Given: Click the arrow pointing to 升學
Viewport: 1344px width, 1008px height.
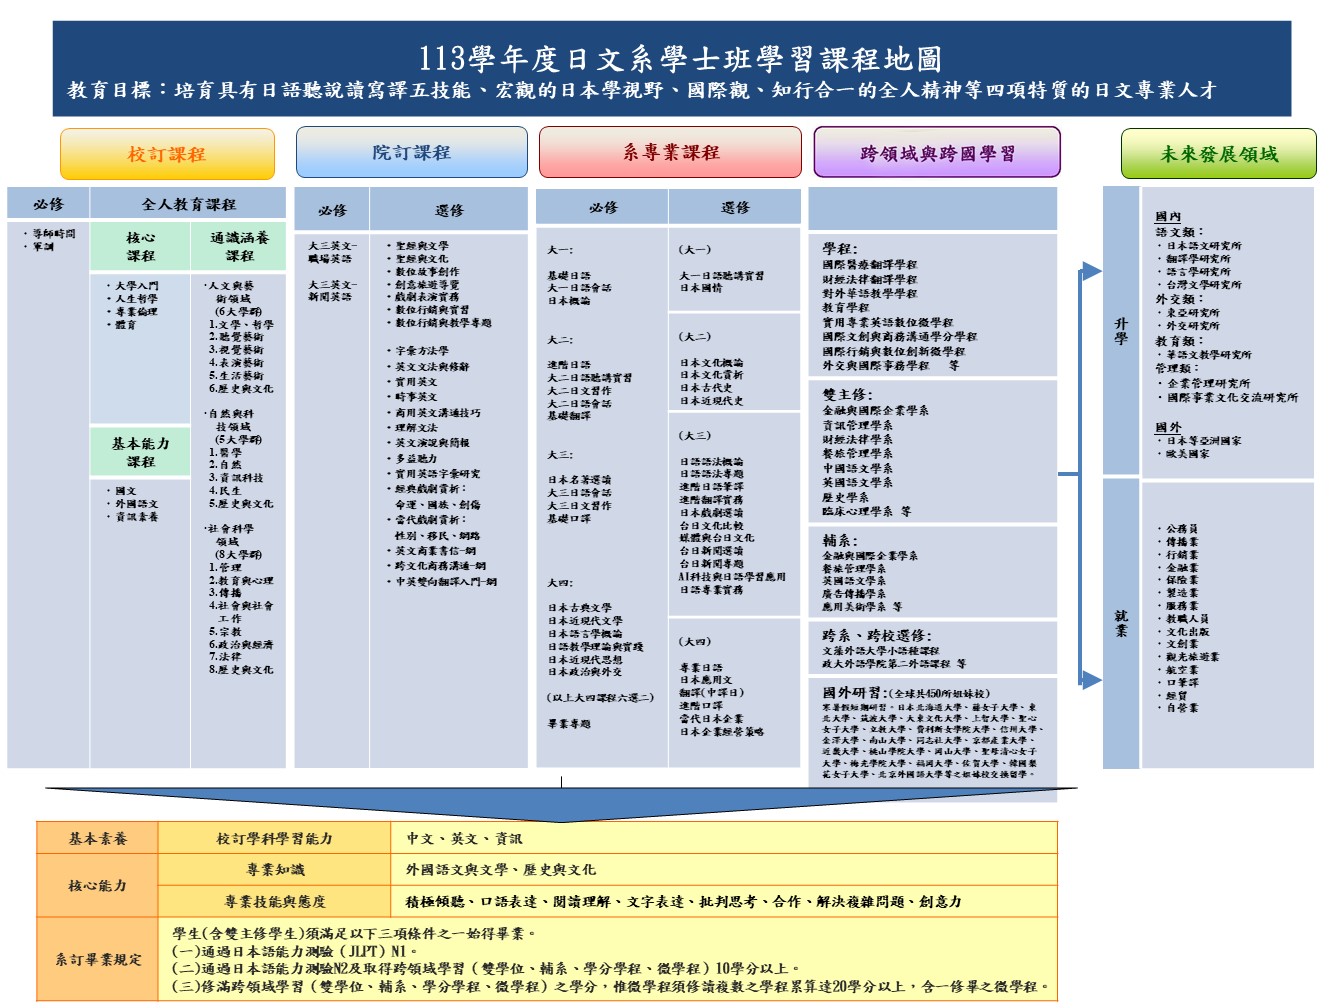Looking at the screenshot, I should (1091, 271).
